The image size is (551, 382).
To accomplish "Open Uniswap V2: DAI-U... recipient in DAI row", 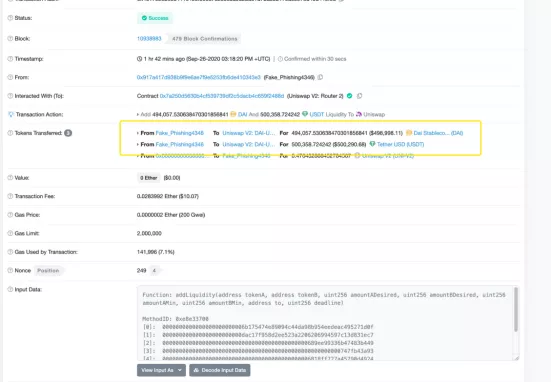I will pos(248,133).
